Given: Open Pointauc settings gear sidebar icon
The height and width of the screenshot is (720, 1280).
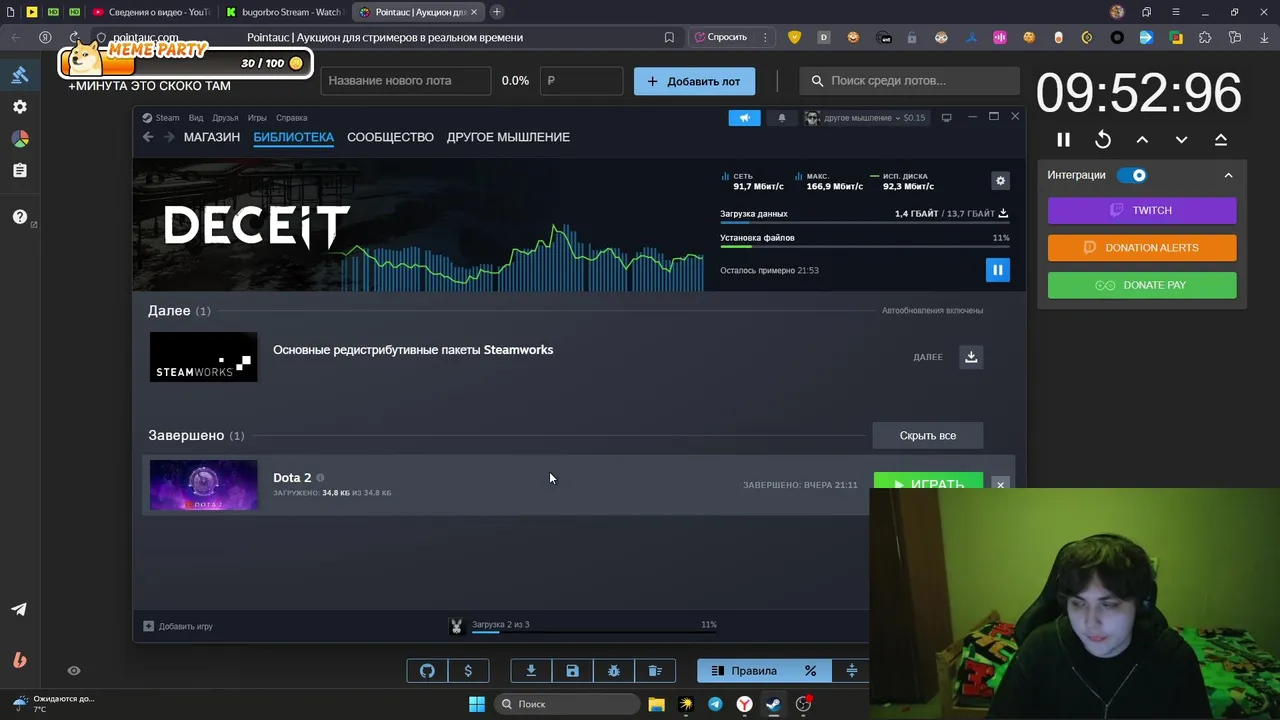Looking at the screenshot, I should click(20, 107).
